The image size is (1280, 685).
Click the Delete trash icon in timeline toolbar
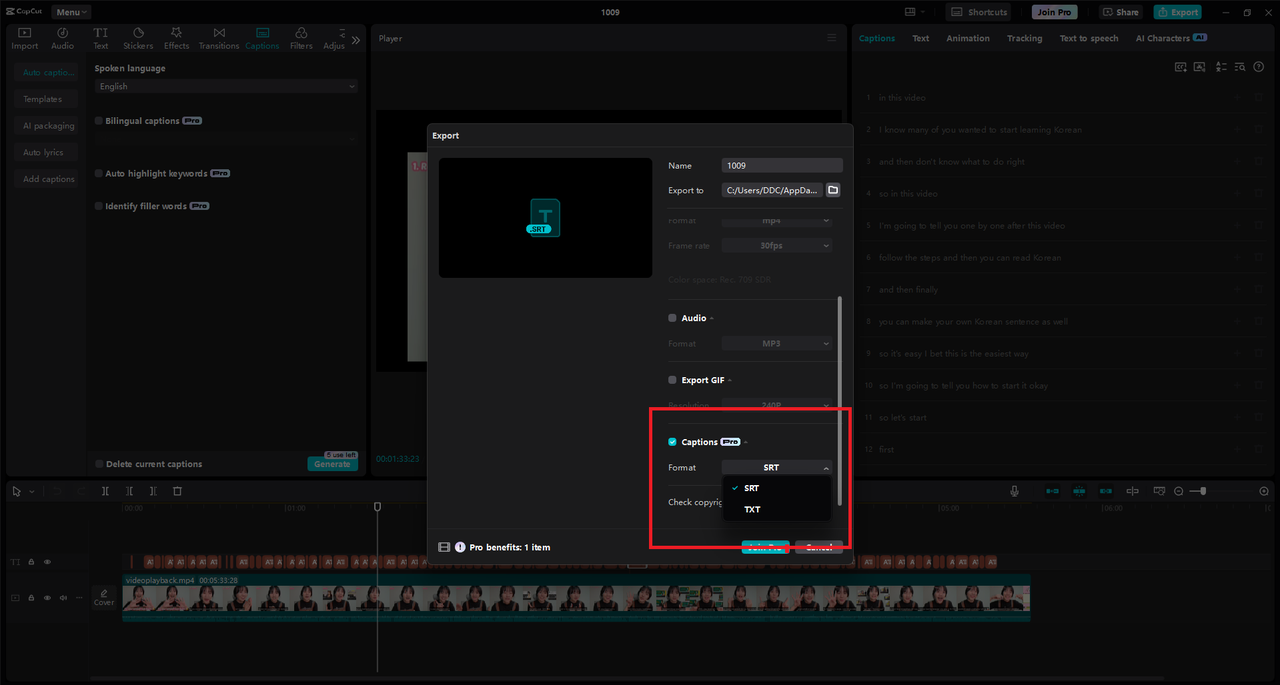pos(177,491)
